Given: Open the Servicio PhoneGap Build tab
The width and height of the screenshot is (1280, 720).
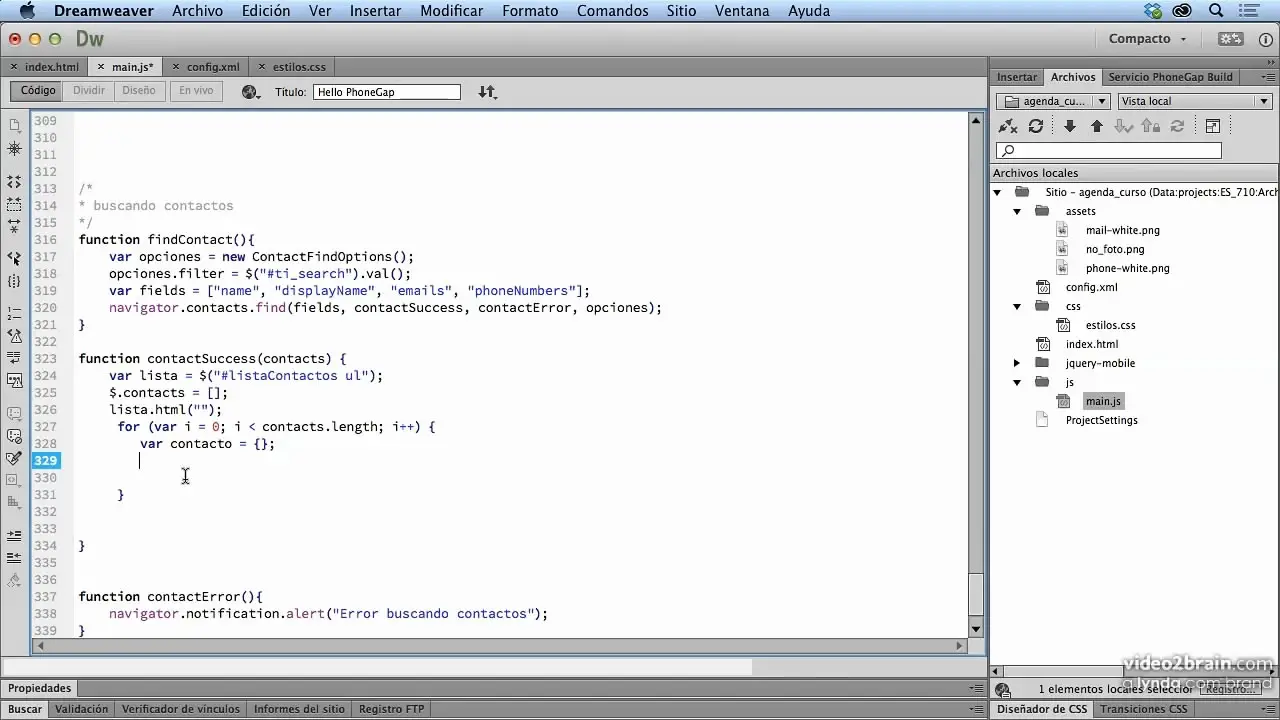Looking at the screenshot, I should (1170, 77).
